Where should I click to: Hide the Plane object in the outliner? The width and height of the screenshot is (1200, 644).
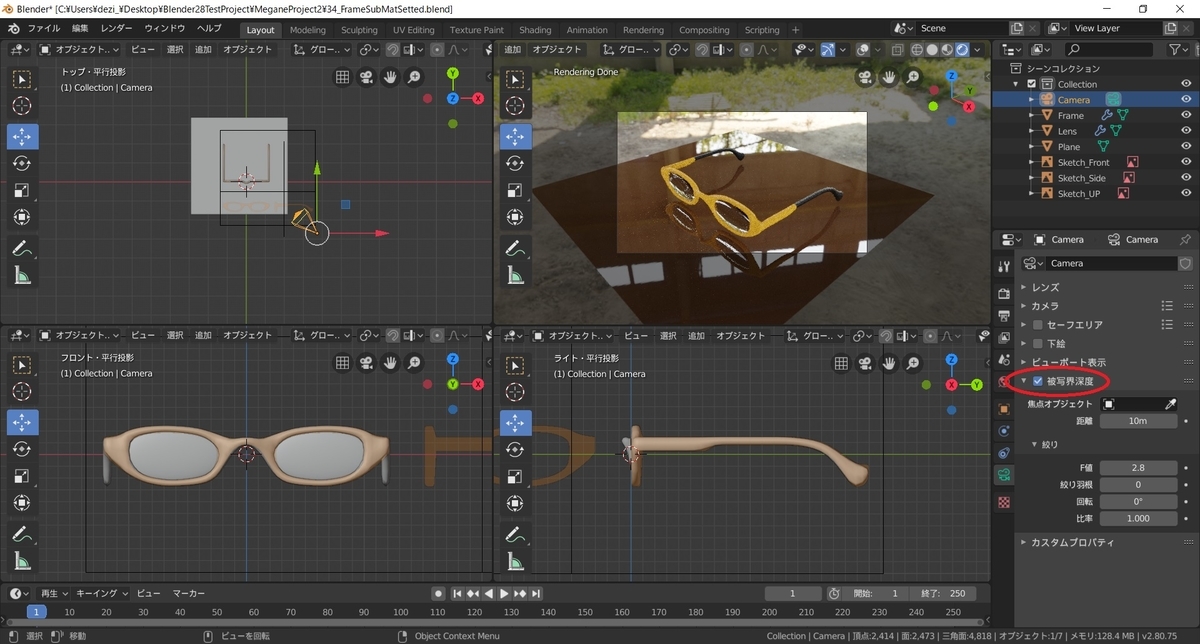pos(1186,146)
